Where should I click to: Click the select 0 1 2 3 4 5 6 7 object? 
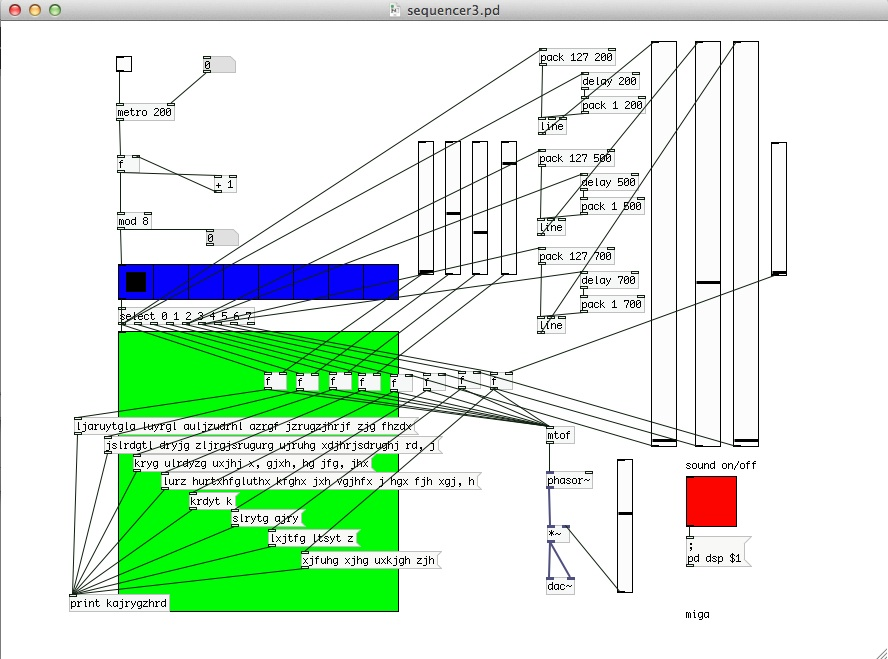tap(186, 317)
